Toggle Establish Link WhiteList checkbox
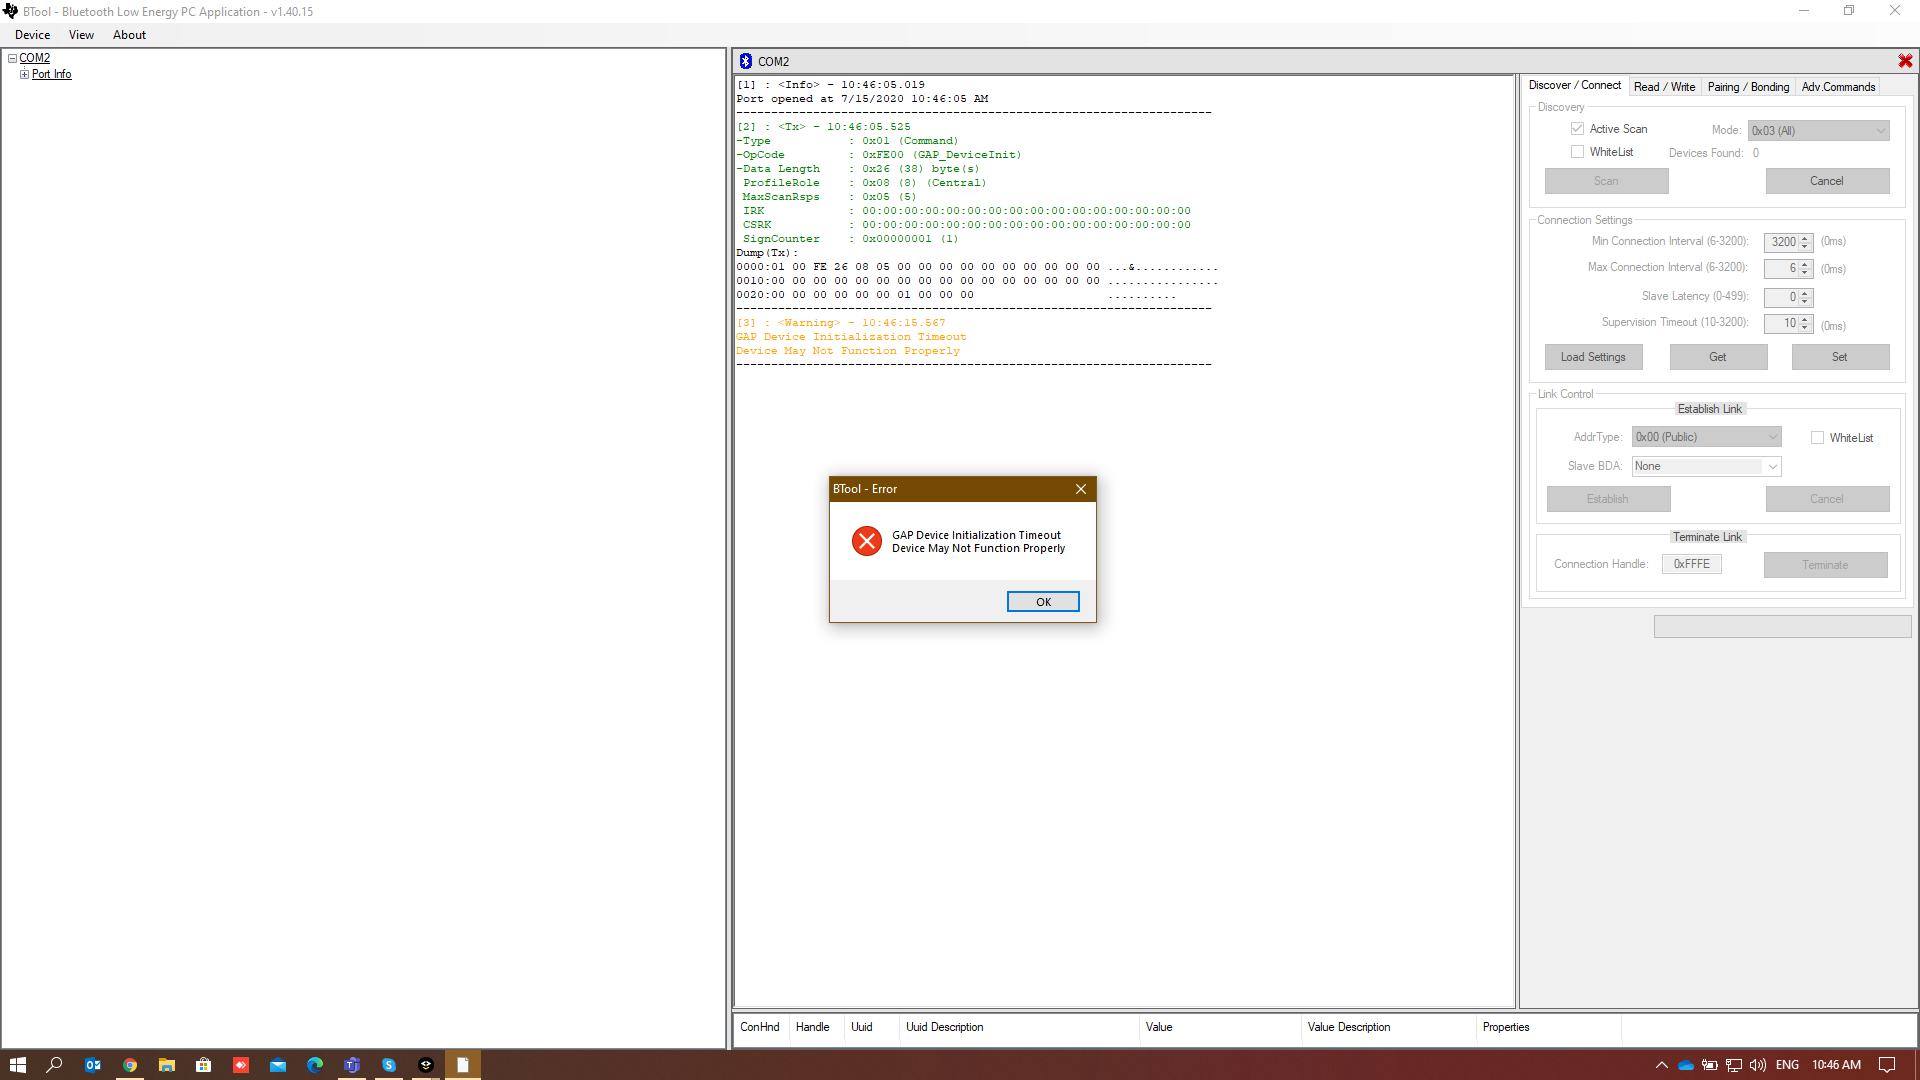Image resolution: width=1920 pixels, height=1080 pixels. pyautogui.click(x=1817, y=438)
